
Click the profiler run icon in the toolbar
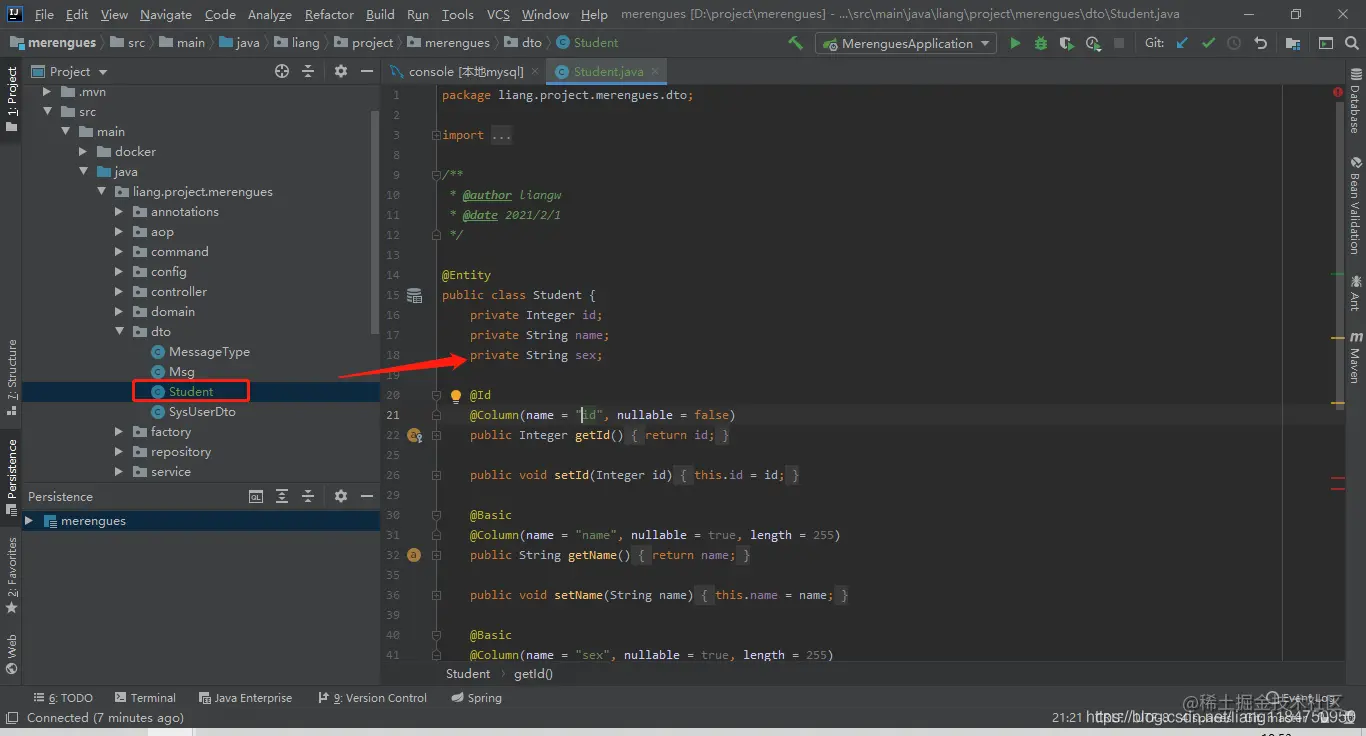tap(1093, 43)
